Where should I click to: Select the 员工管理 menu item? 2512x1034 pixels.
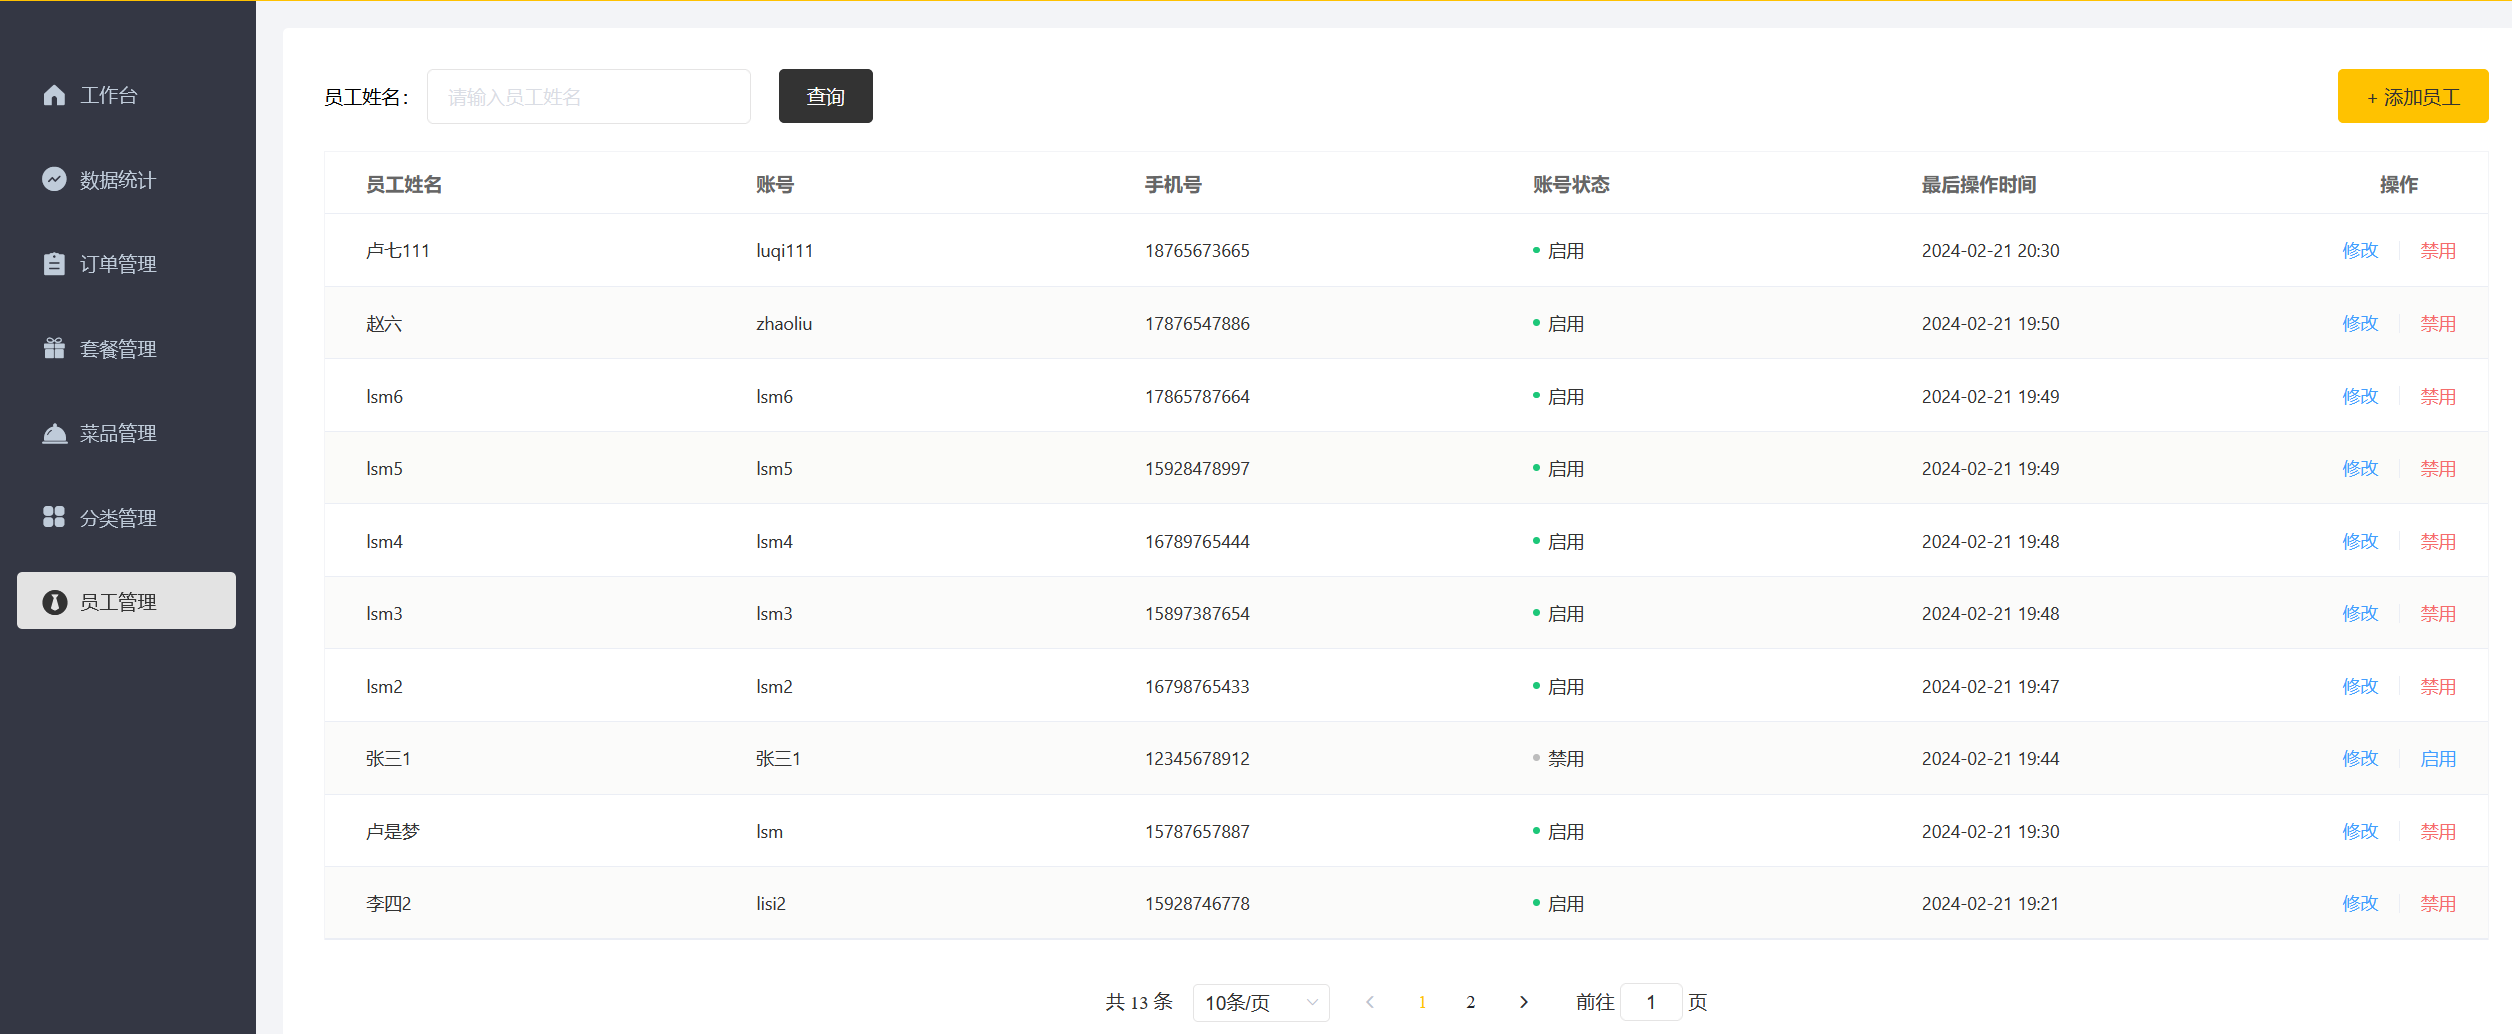point(127,601)
